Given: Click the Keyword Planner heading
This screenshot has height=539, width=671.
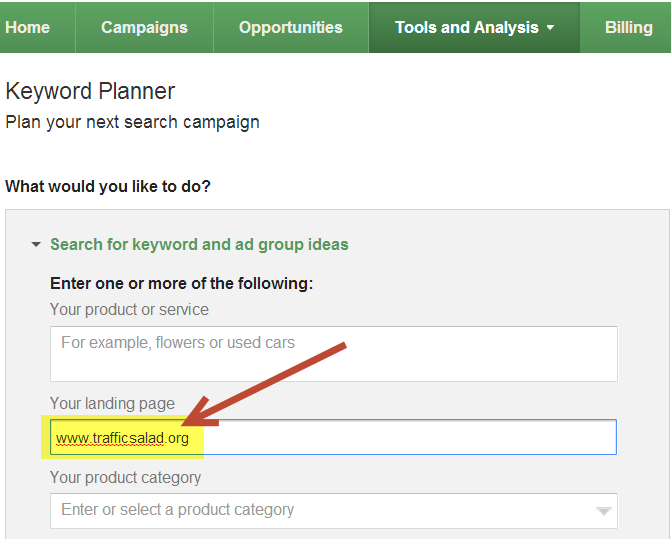Looking at the screenshot, I should pyautogui.click(x=90, y=91).
